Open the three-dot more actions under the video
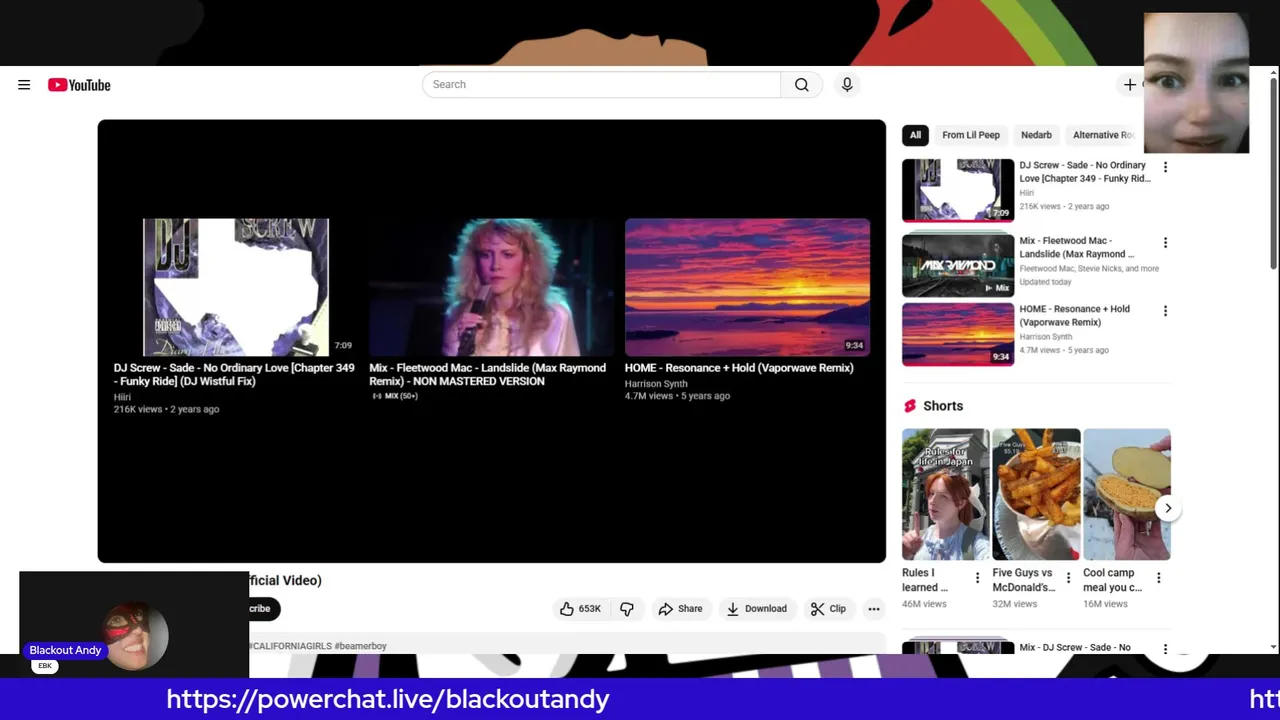Viewport: 1280px width, 720px height. [x=874, y=608]
